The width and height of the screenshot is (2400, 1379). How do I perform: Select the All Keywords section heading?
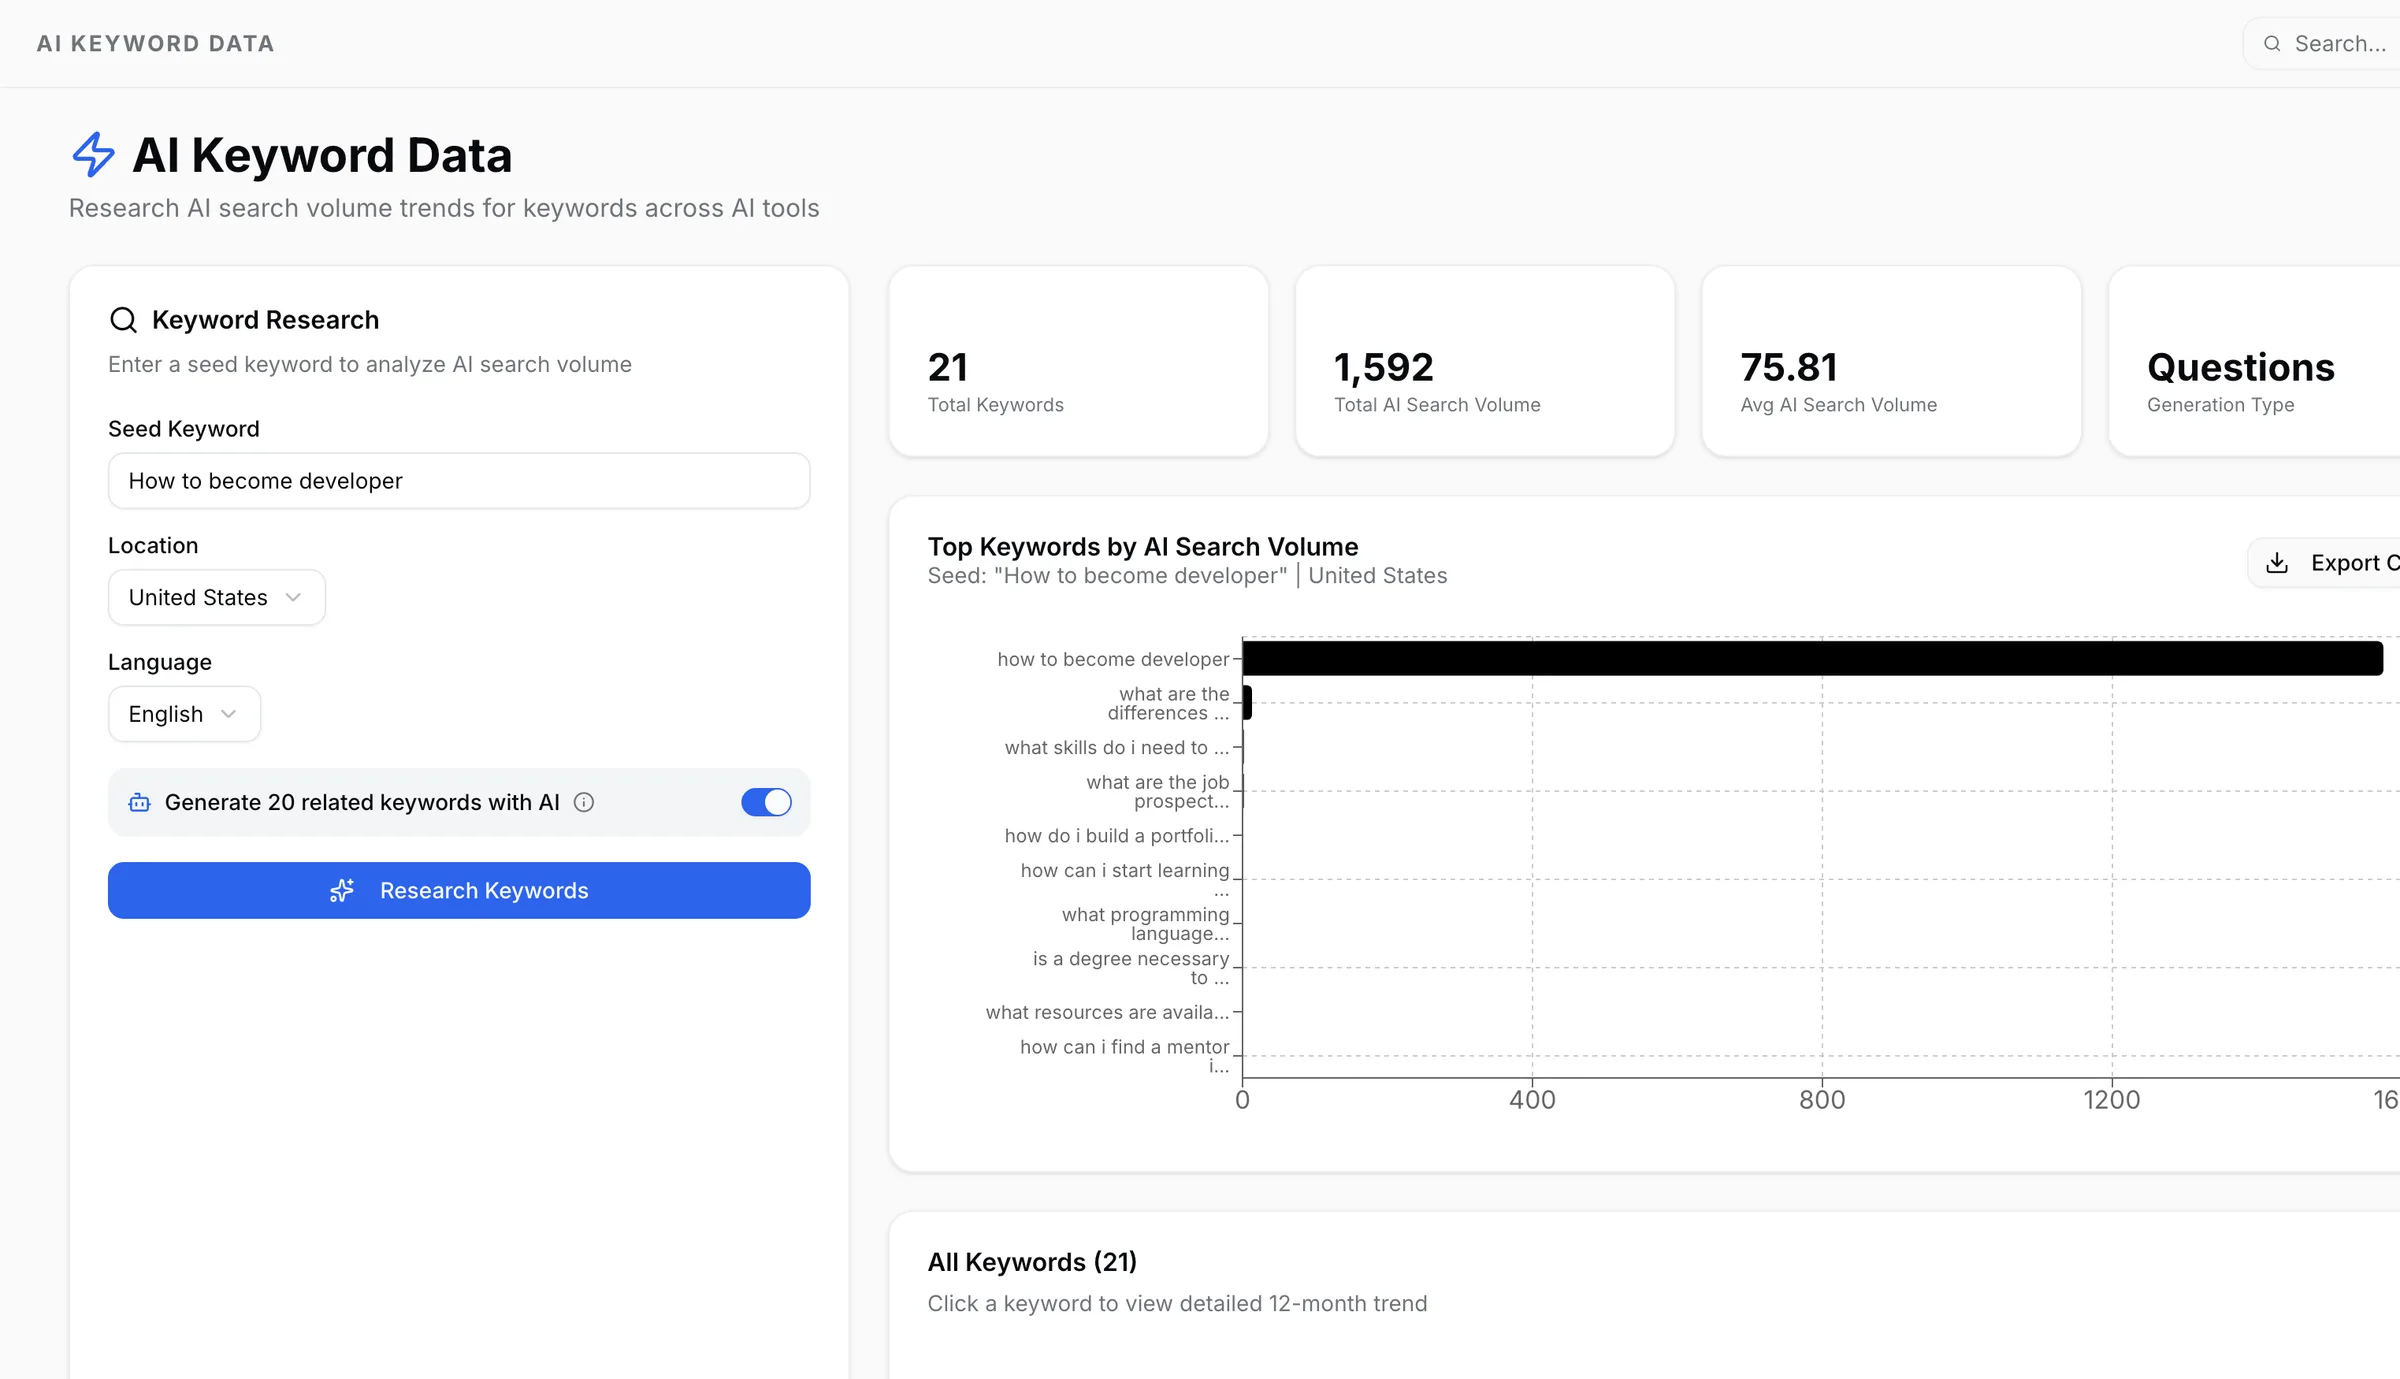[1032, 1261]
